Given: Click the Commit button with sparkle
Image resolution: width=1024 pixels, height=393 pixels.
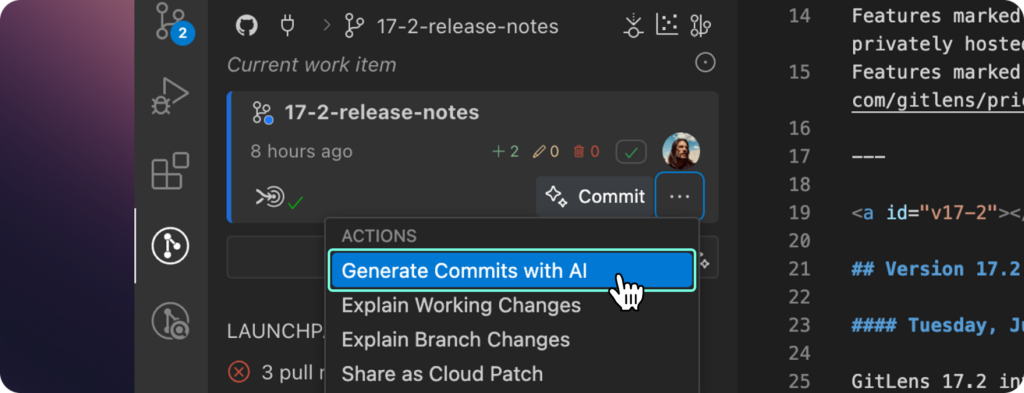Looking at the screenshot, I should pos(594,196).
